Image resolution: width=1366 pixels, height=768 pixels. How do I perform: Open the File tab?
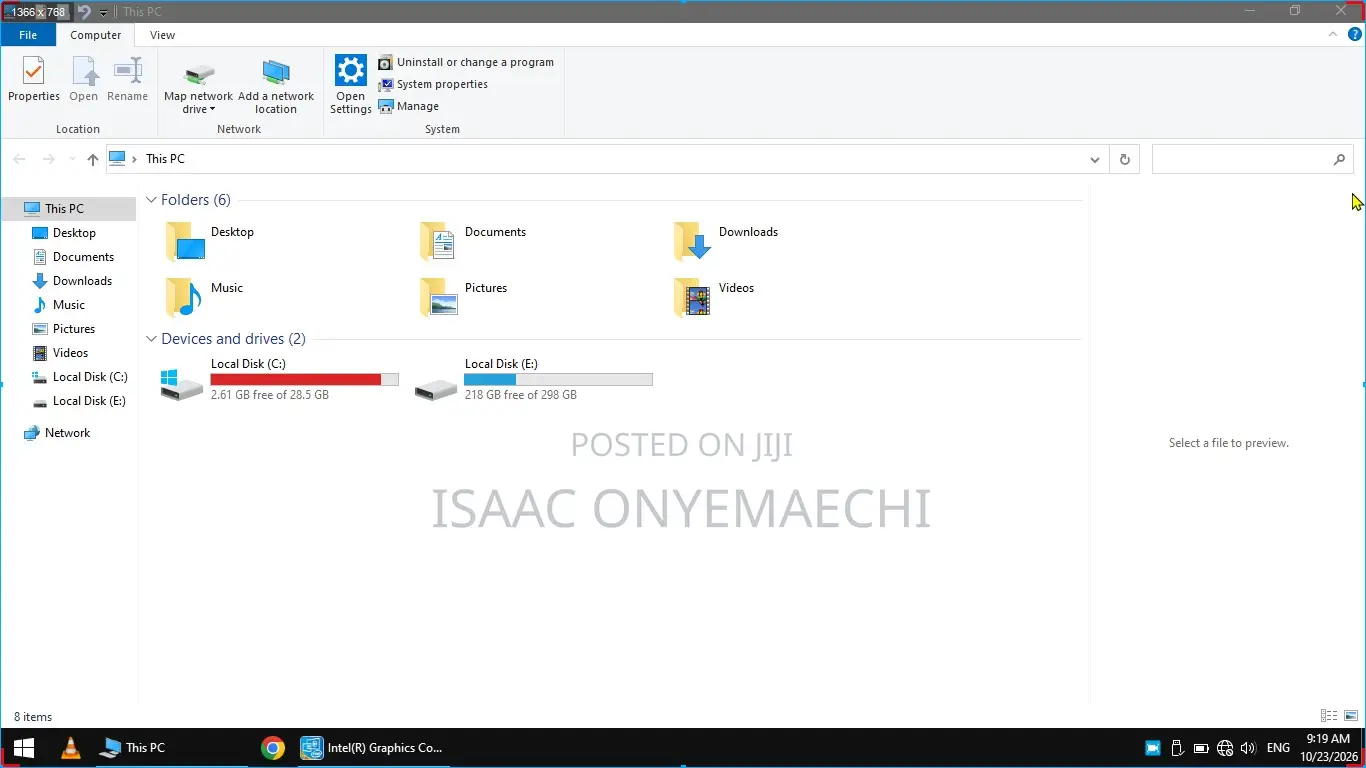pyautogui.click(x=28, y=35)
